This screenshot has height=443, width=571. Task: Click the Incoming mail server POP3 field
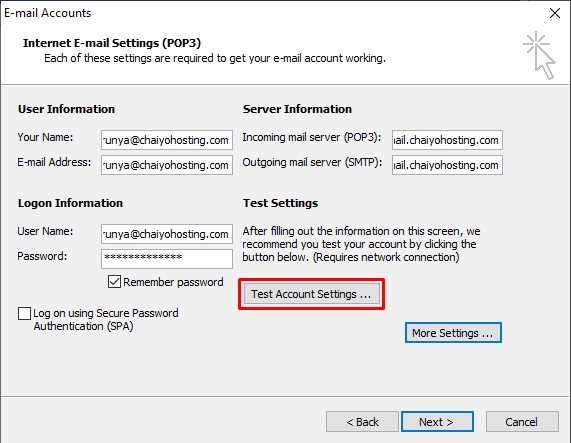(x=447, y=140)
